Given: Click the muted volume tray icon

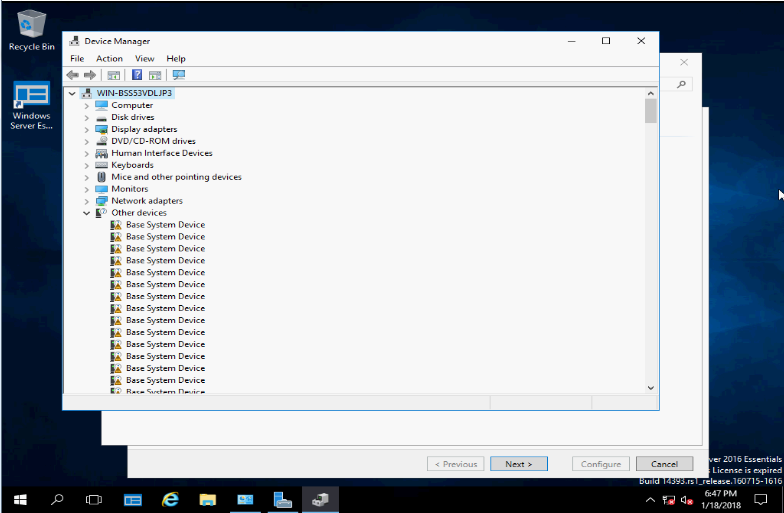Looking at the screenshot, I should 686,500.
